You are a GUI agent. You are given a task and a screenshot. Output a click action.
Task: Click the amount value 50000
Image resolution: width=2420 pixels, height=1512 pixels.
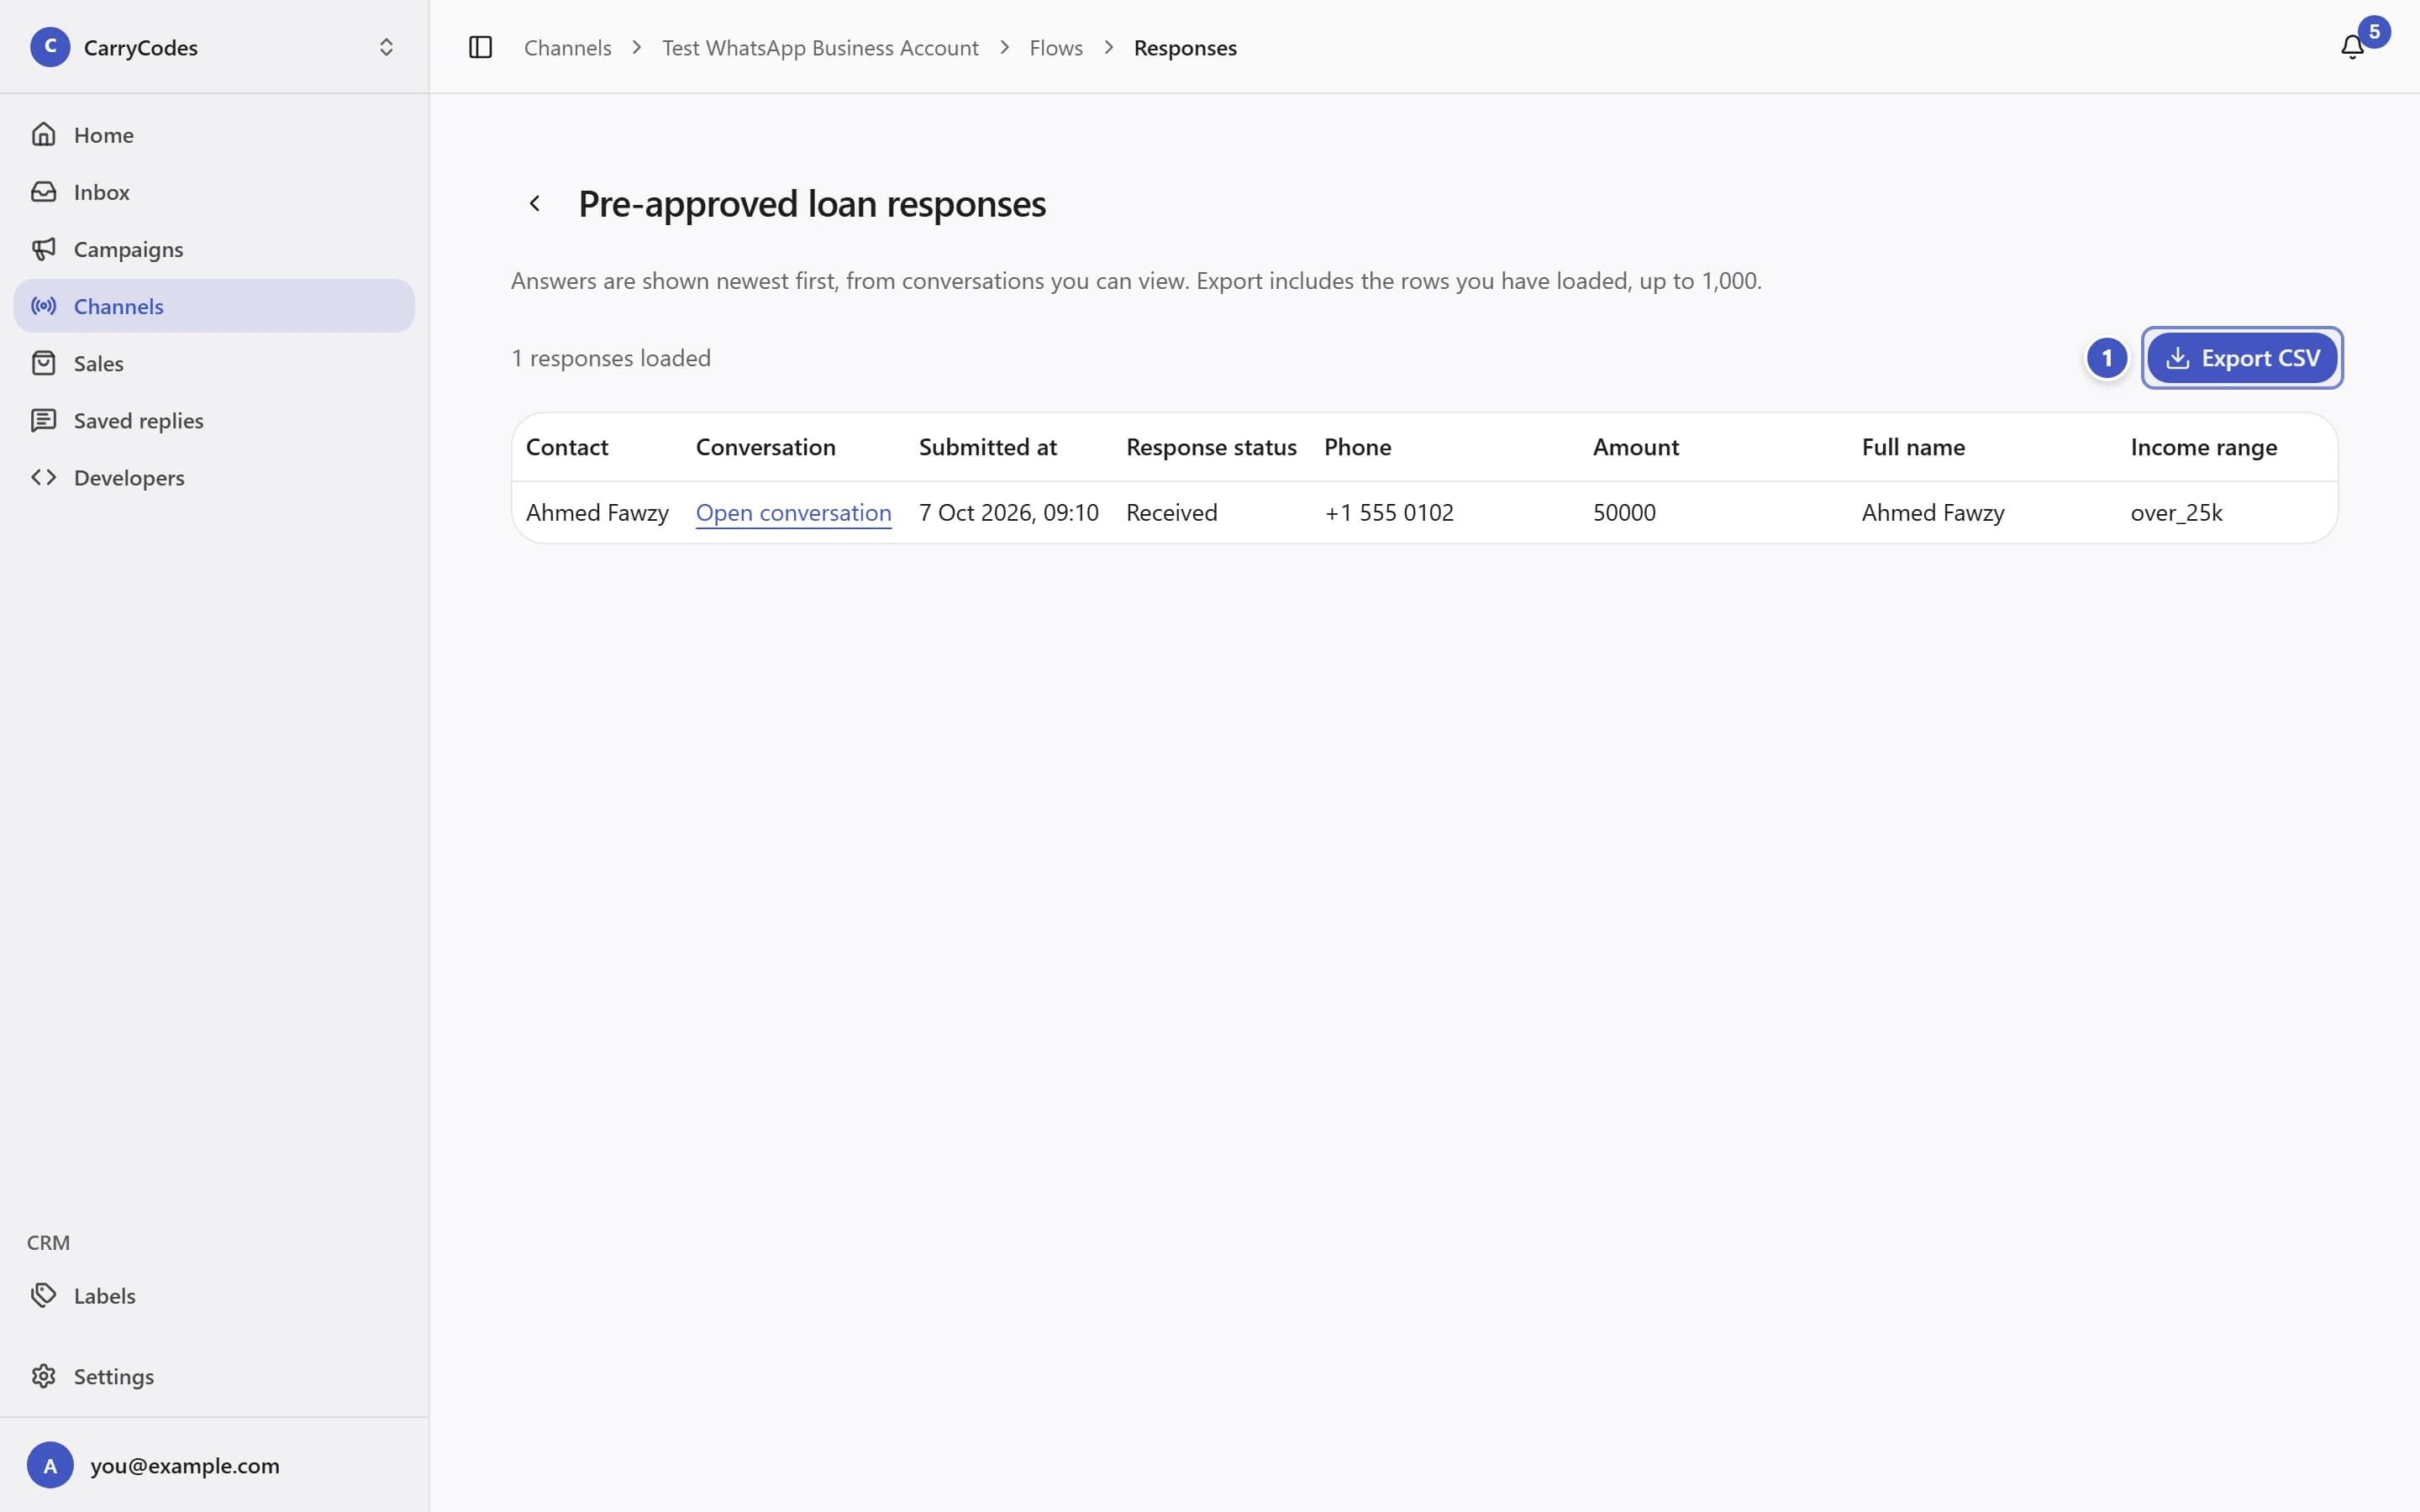click(x=1624, y=512)
